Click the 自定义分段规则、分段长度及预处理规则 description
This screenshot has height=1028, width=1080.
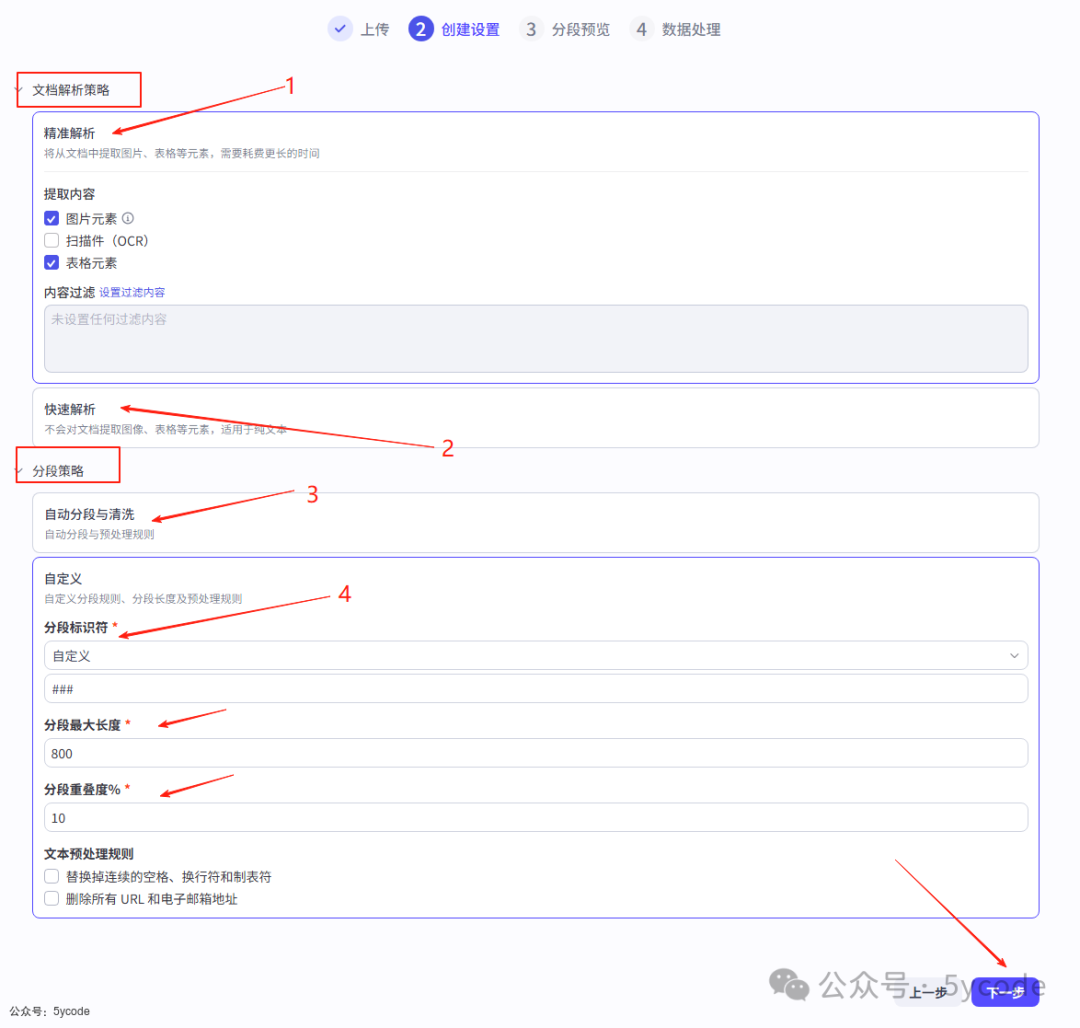[143, 599]
